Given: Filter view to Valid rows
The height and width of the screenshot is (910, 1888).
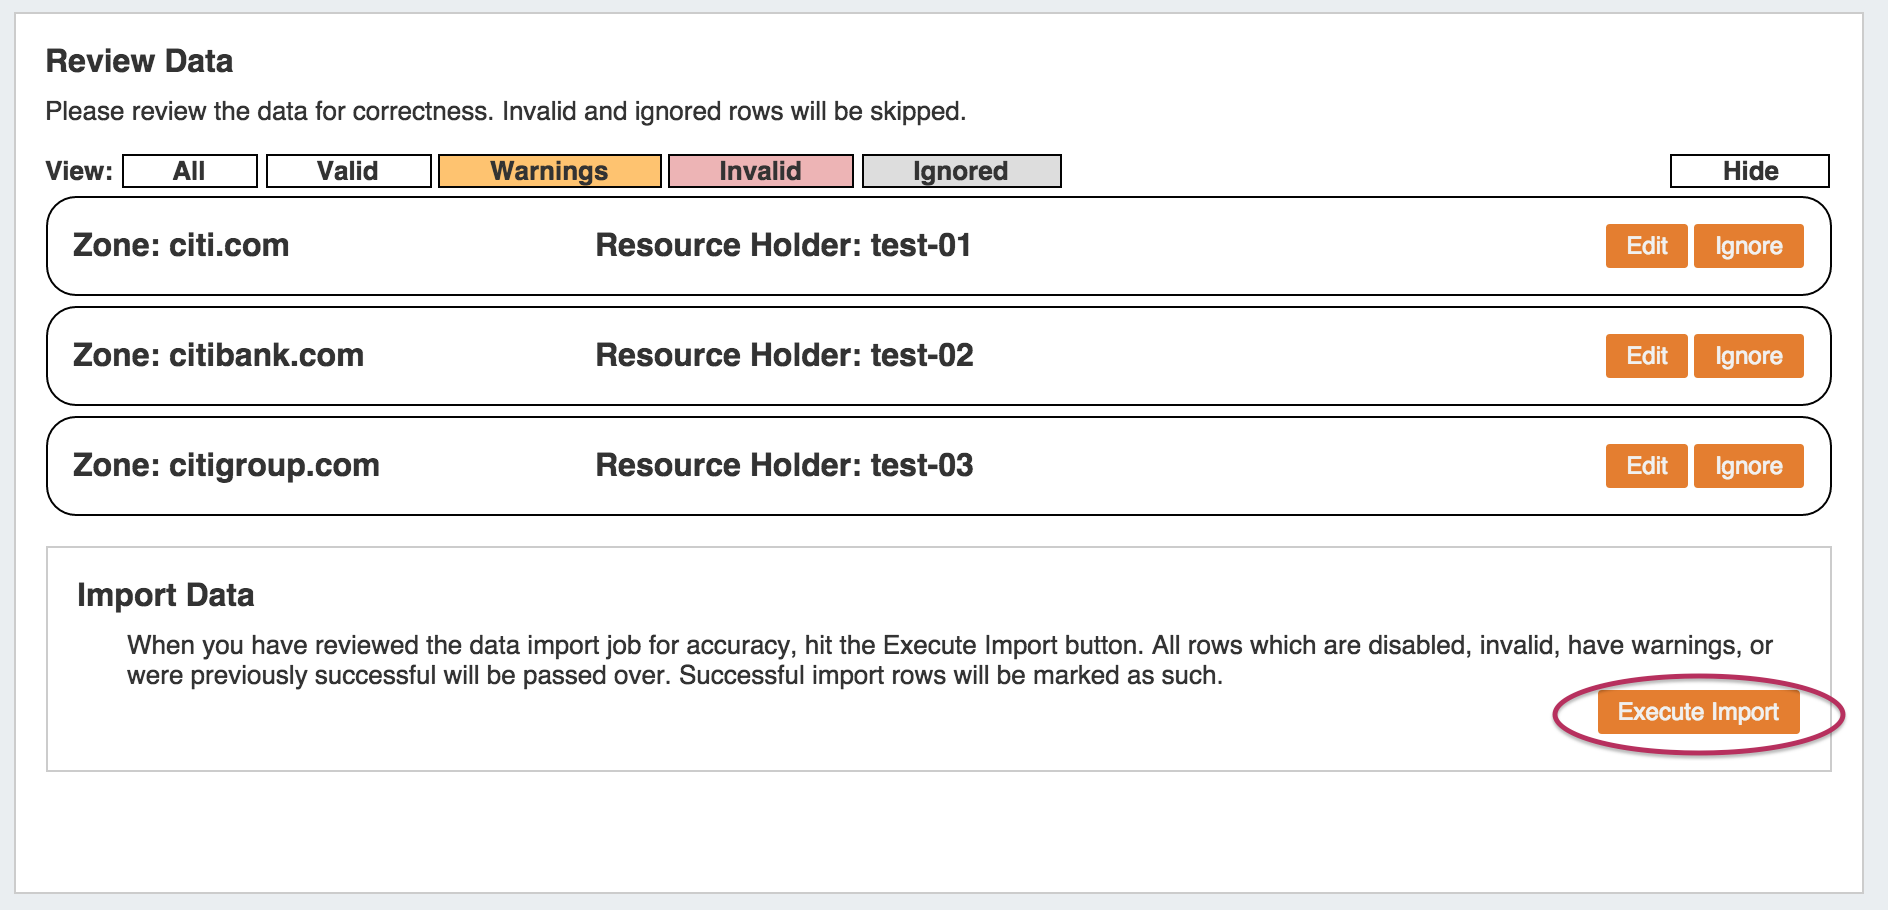Looking at the screenshot, I should 348,171.
